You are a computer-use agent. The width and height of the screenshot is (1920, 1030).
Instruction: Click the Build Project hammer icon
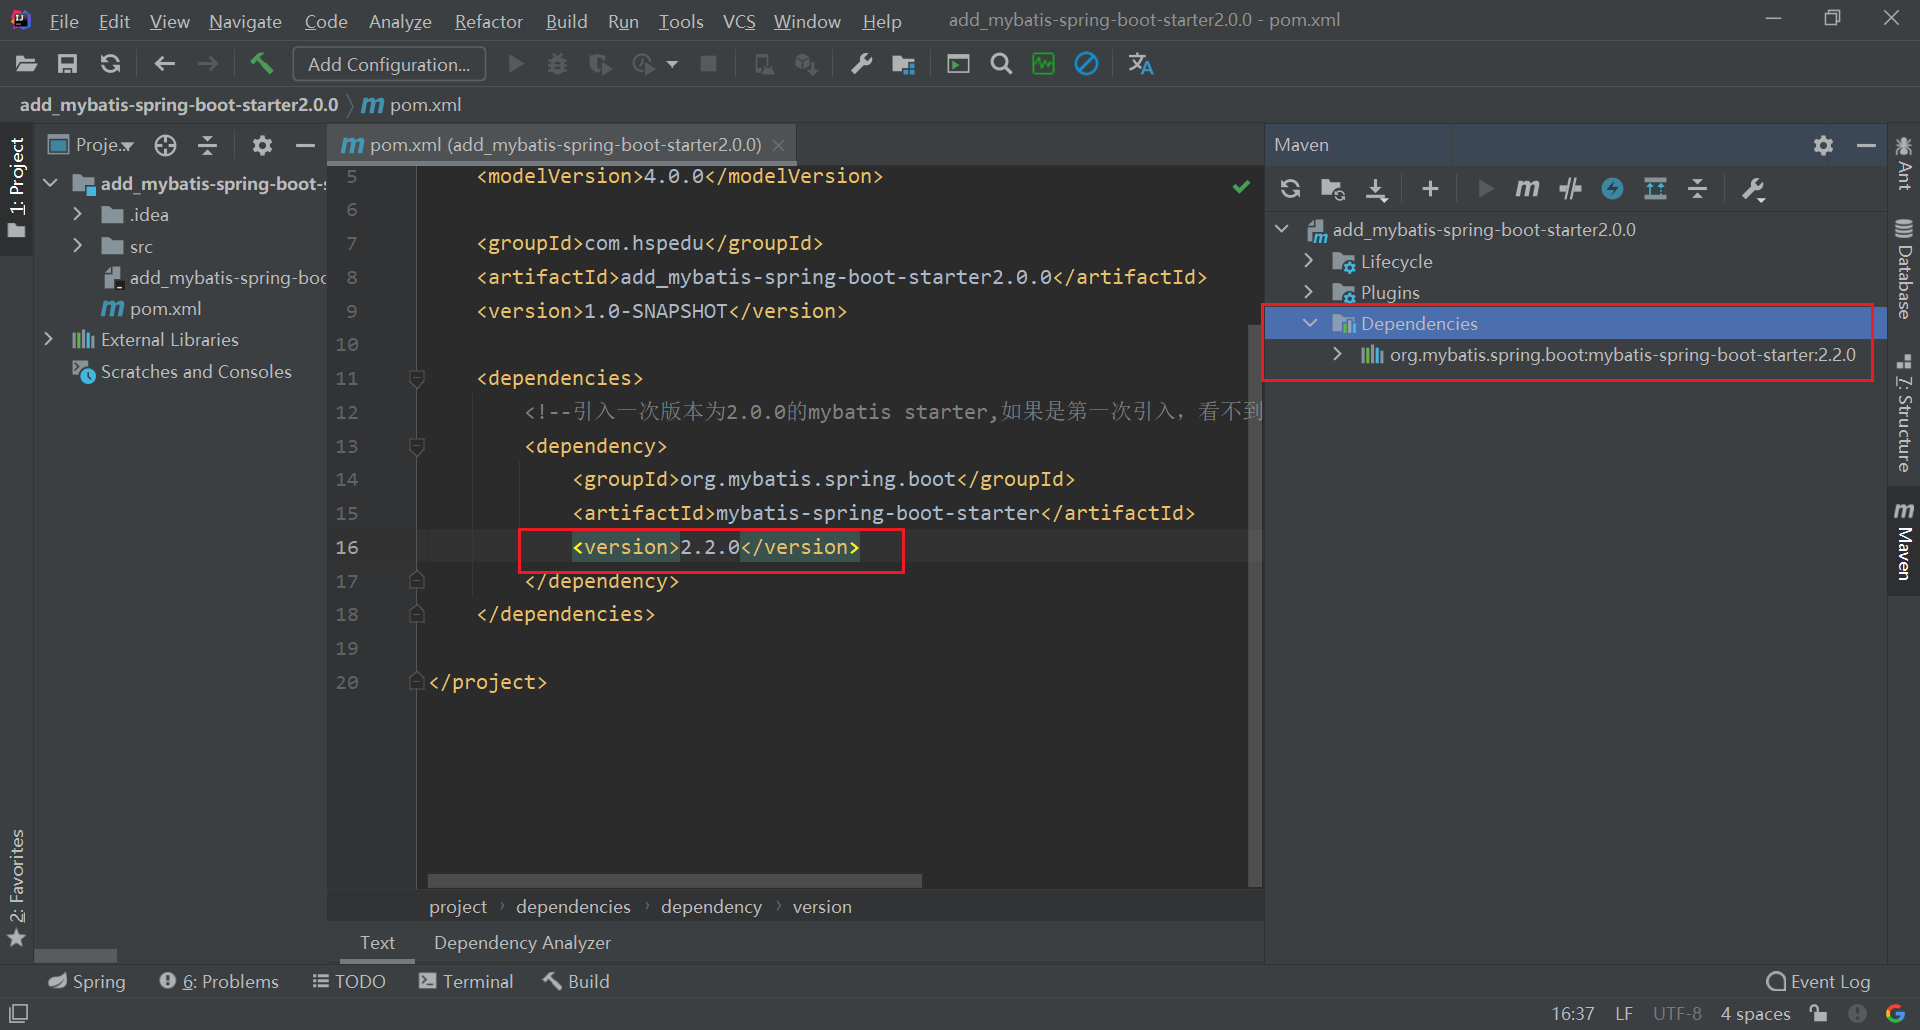pos(261,64)
